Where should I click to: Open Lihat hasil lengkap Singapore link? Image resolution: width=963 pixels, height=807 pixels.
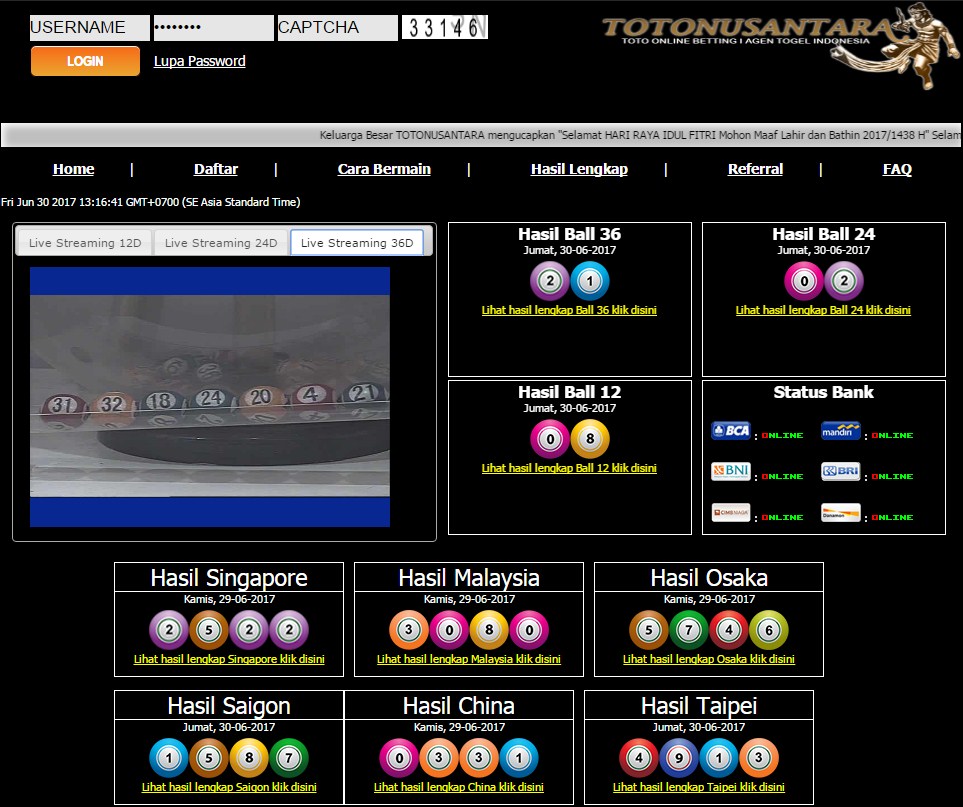tap(229, 659)
